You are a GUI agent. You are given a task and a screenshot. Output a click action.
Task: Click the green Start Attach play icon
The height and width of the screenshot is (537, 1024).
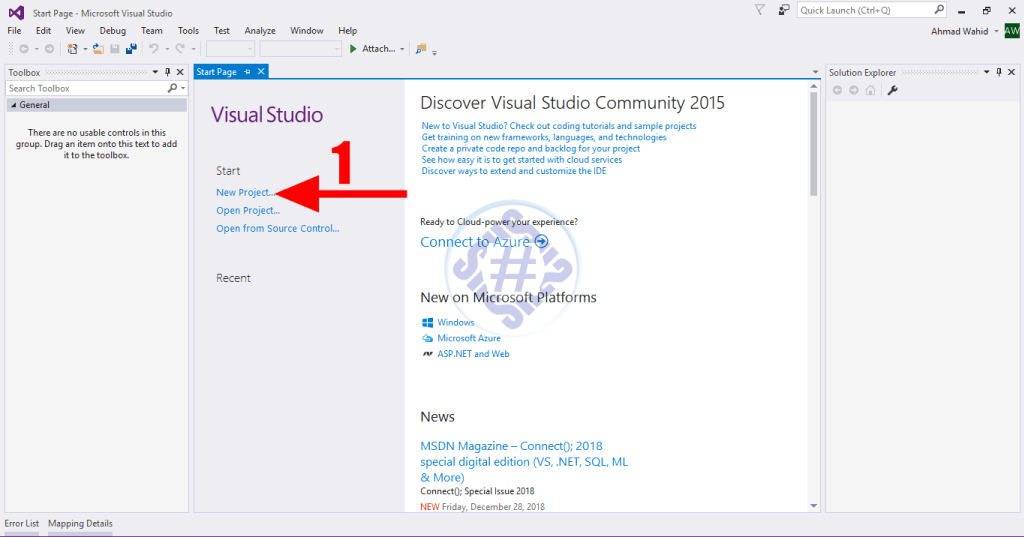pos(353,48)
